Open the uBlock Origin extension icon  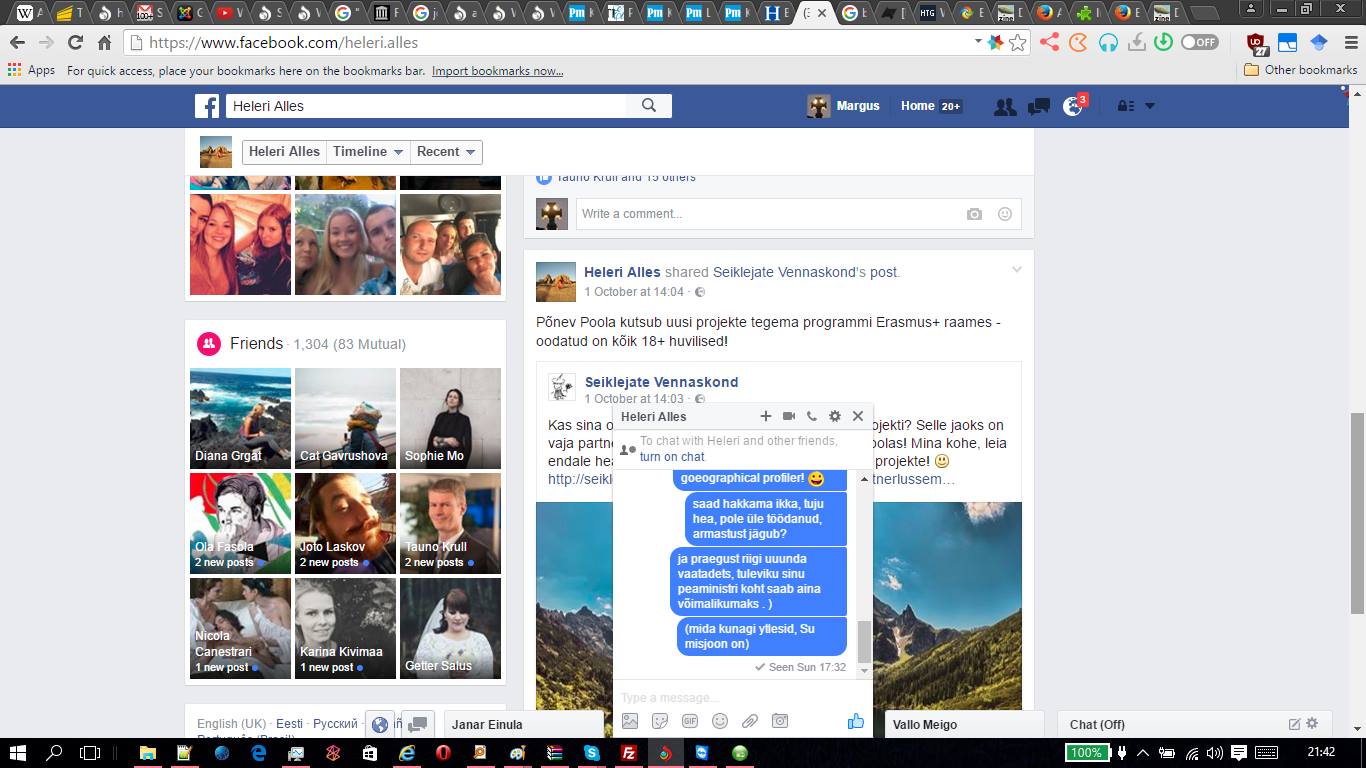tap(1256, 43)
